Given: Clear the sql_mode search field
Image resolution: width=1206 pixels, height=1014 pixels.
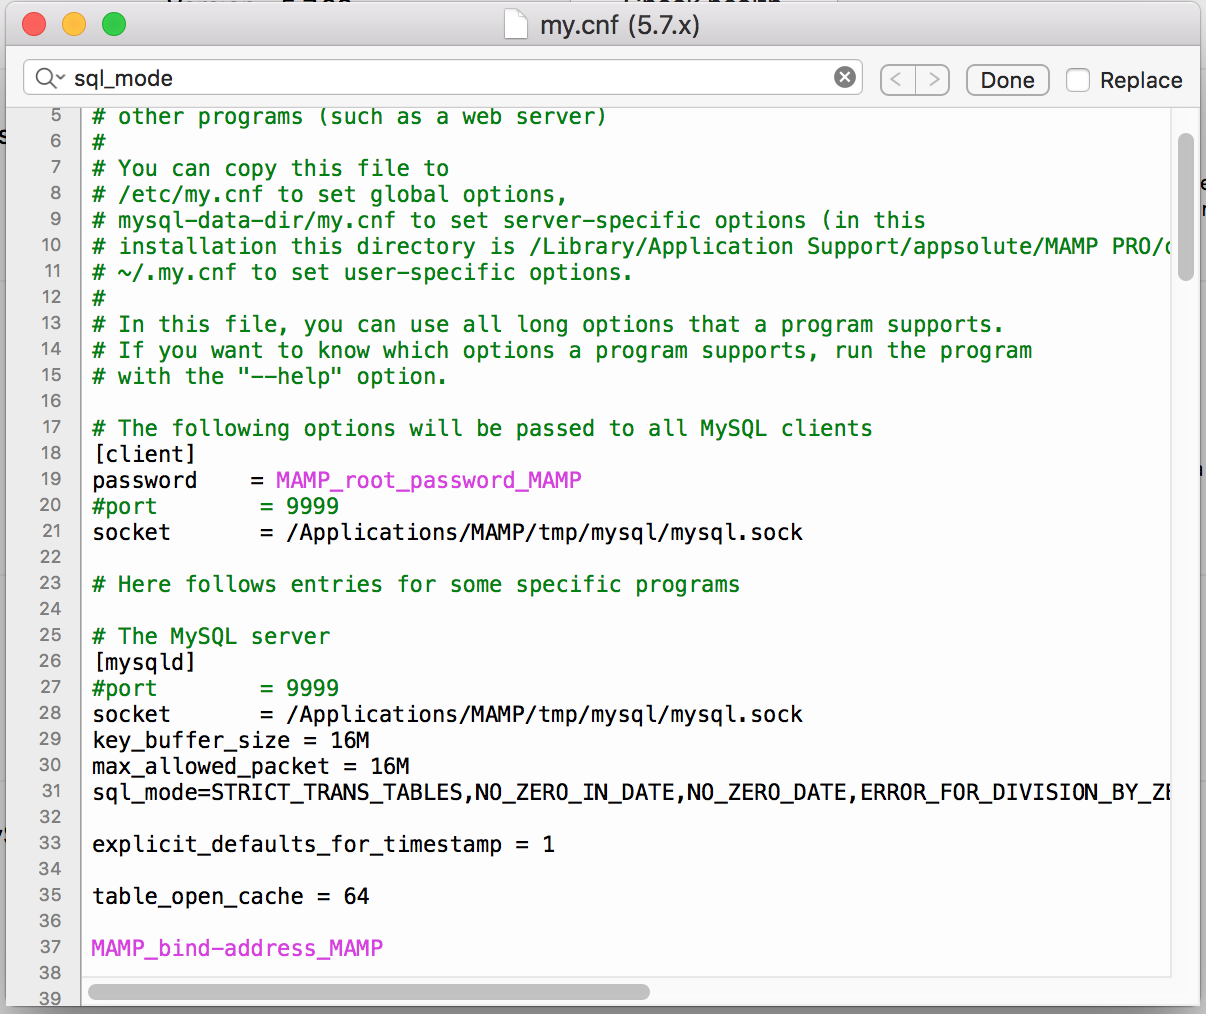Looking at the screenshot, I should pyautogui.click(x=845, y=77).
